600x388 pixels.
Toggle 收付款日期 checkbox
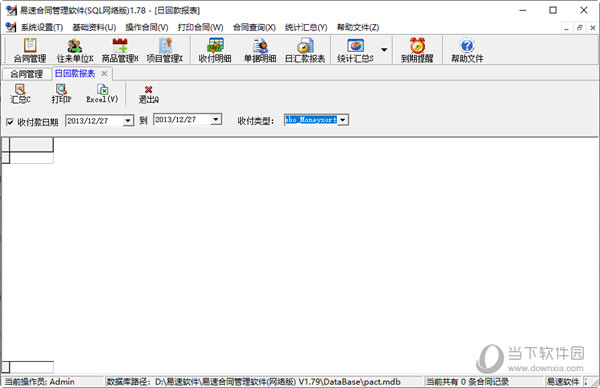[10, 122]
